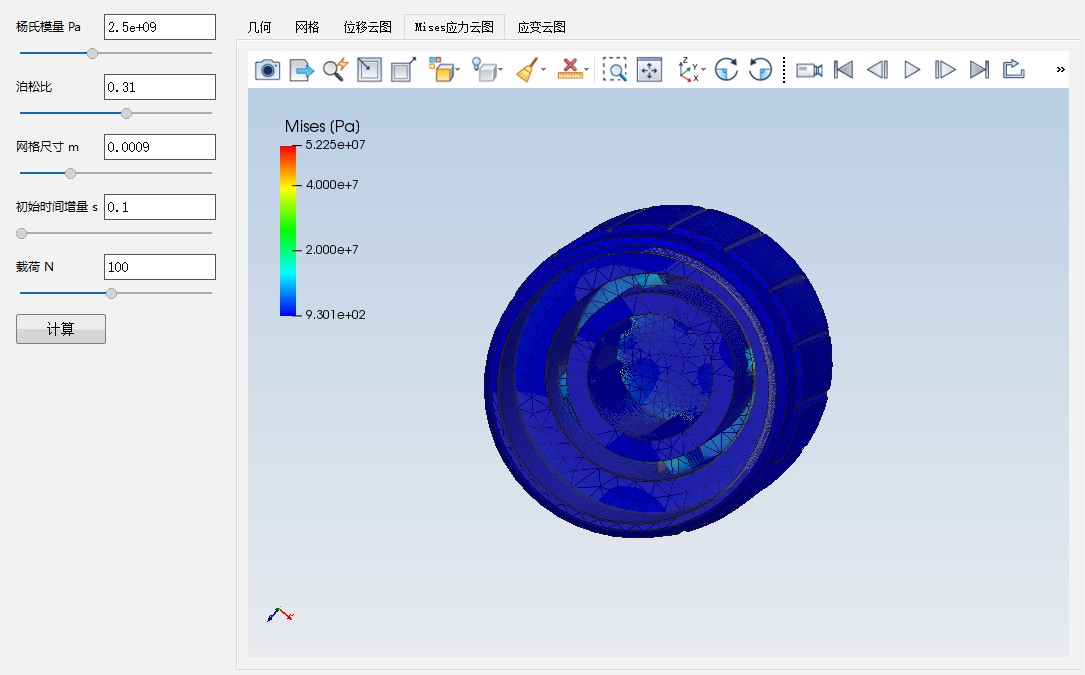Click the legend maximum value 5.225e+07

point(336,145)
